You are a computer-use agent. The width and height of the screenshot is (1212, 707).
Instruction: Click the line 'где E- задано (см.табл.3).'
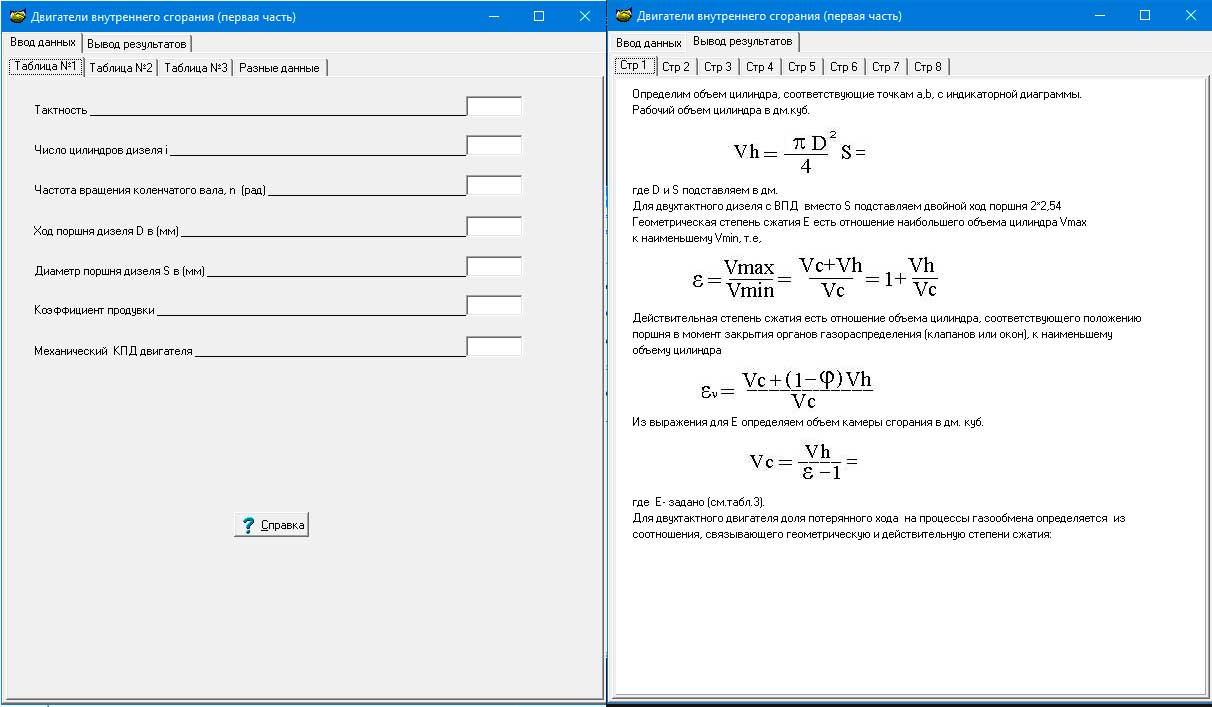(x=699, y=502)
